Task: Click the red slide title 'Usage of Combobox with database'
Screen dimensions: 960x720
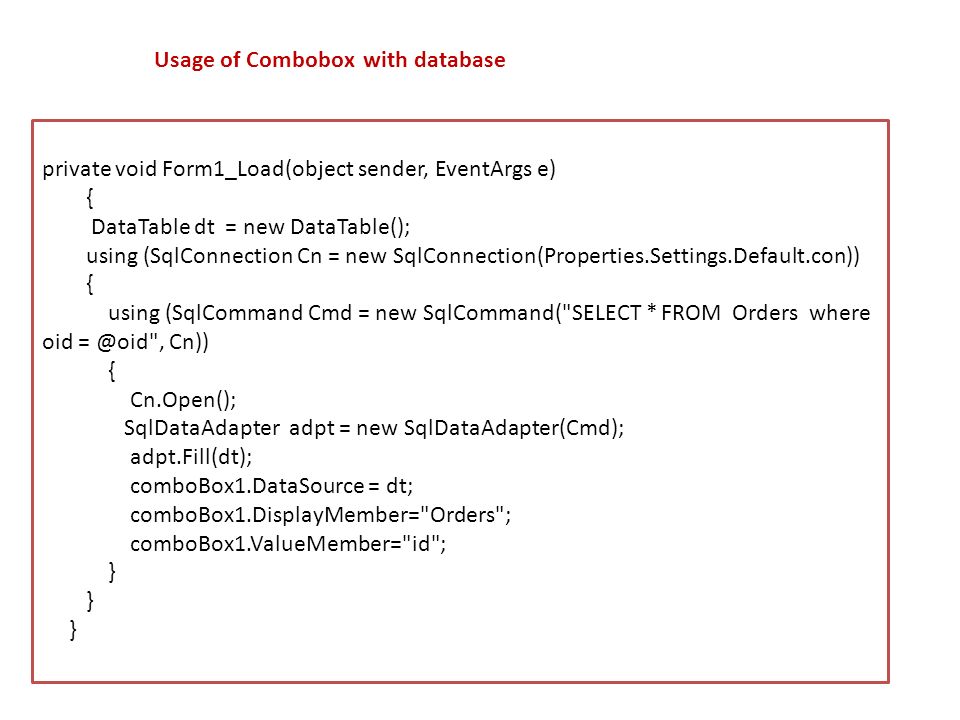Action: 329,60
